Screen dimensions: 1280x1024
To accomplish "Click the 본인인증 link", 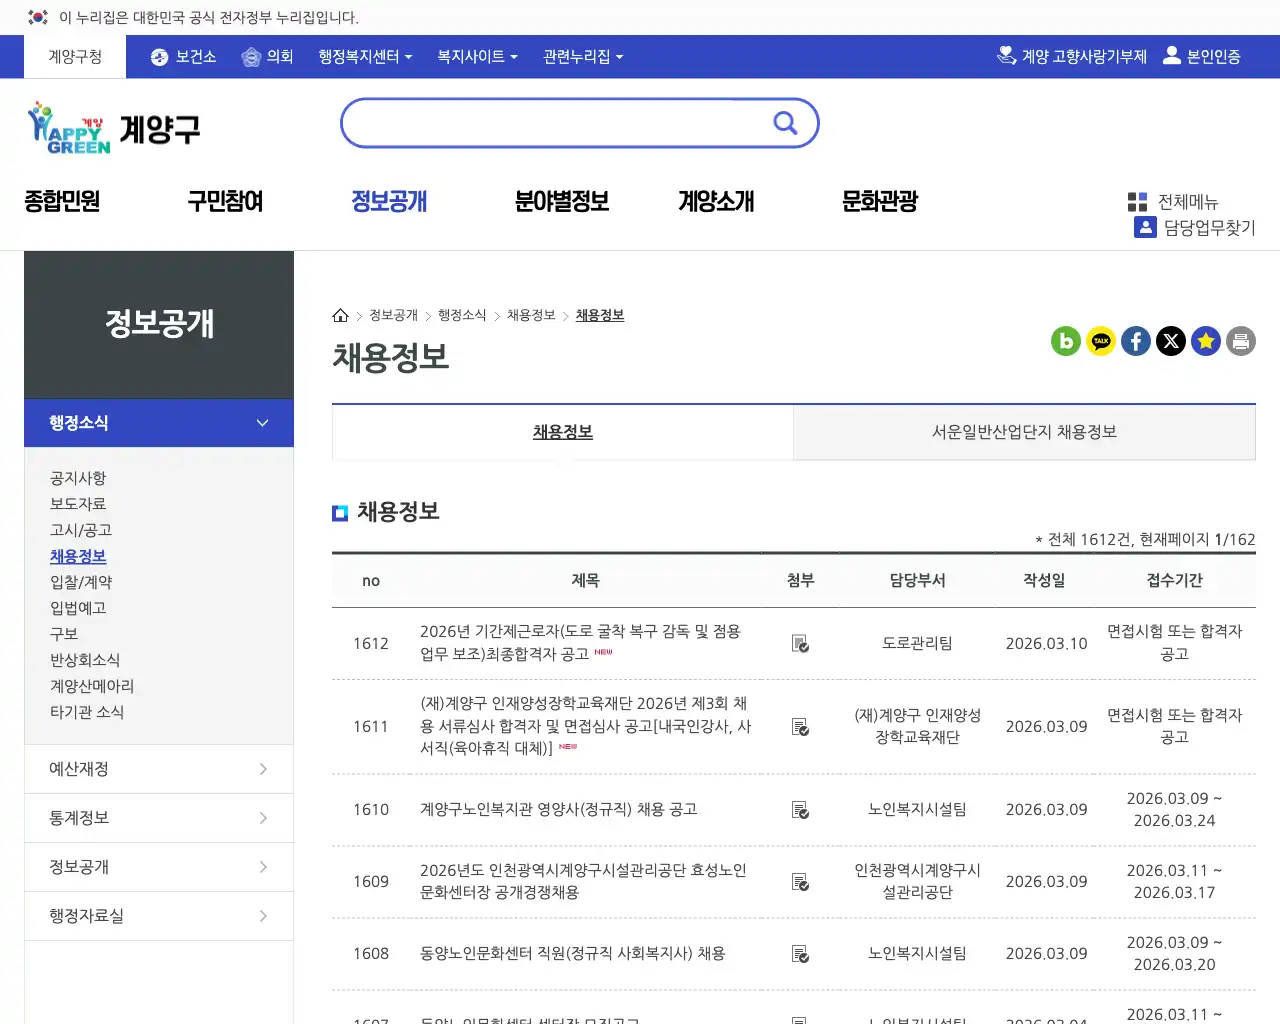I will tap(1203, 57).
